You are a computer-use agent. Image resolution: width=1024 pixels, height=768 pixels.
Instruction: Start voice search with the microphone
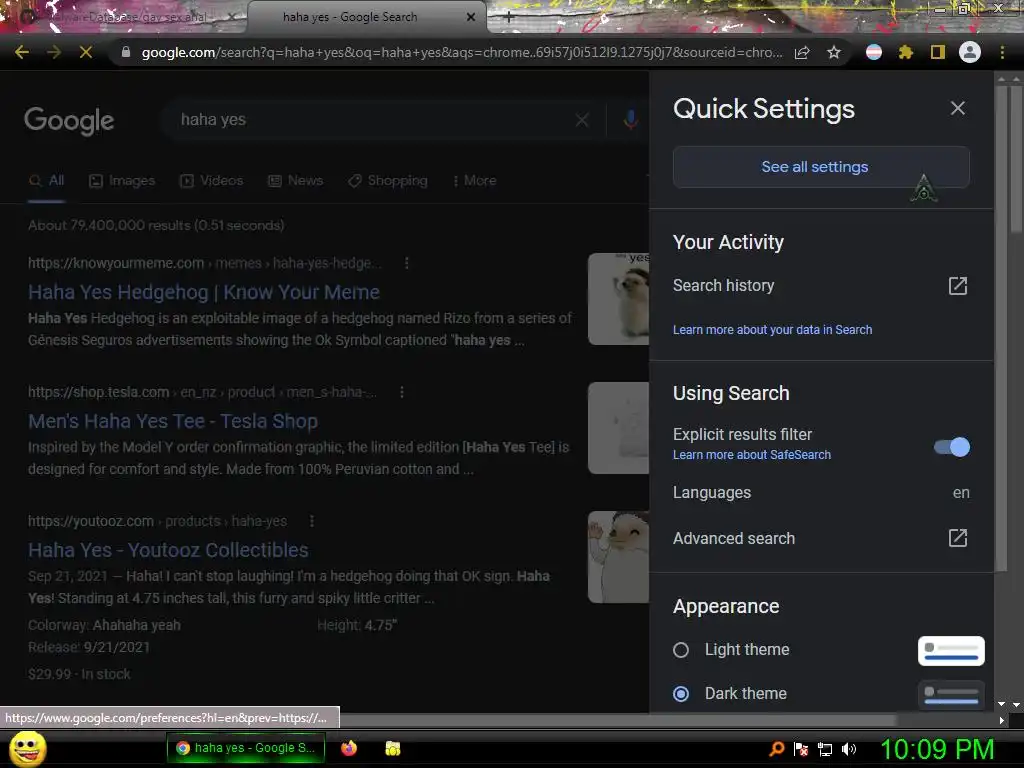pos(630,120)
